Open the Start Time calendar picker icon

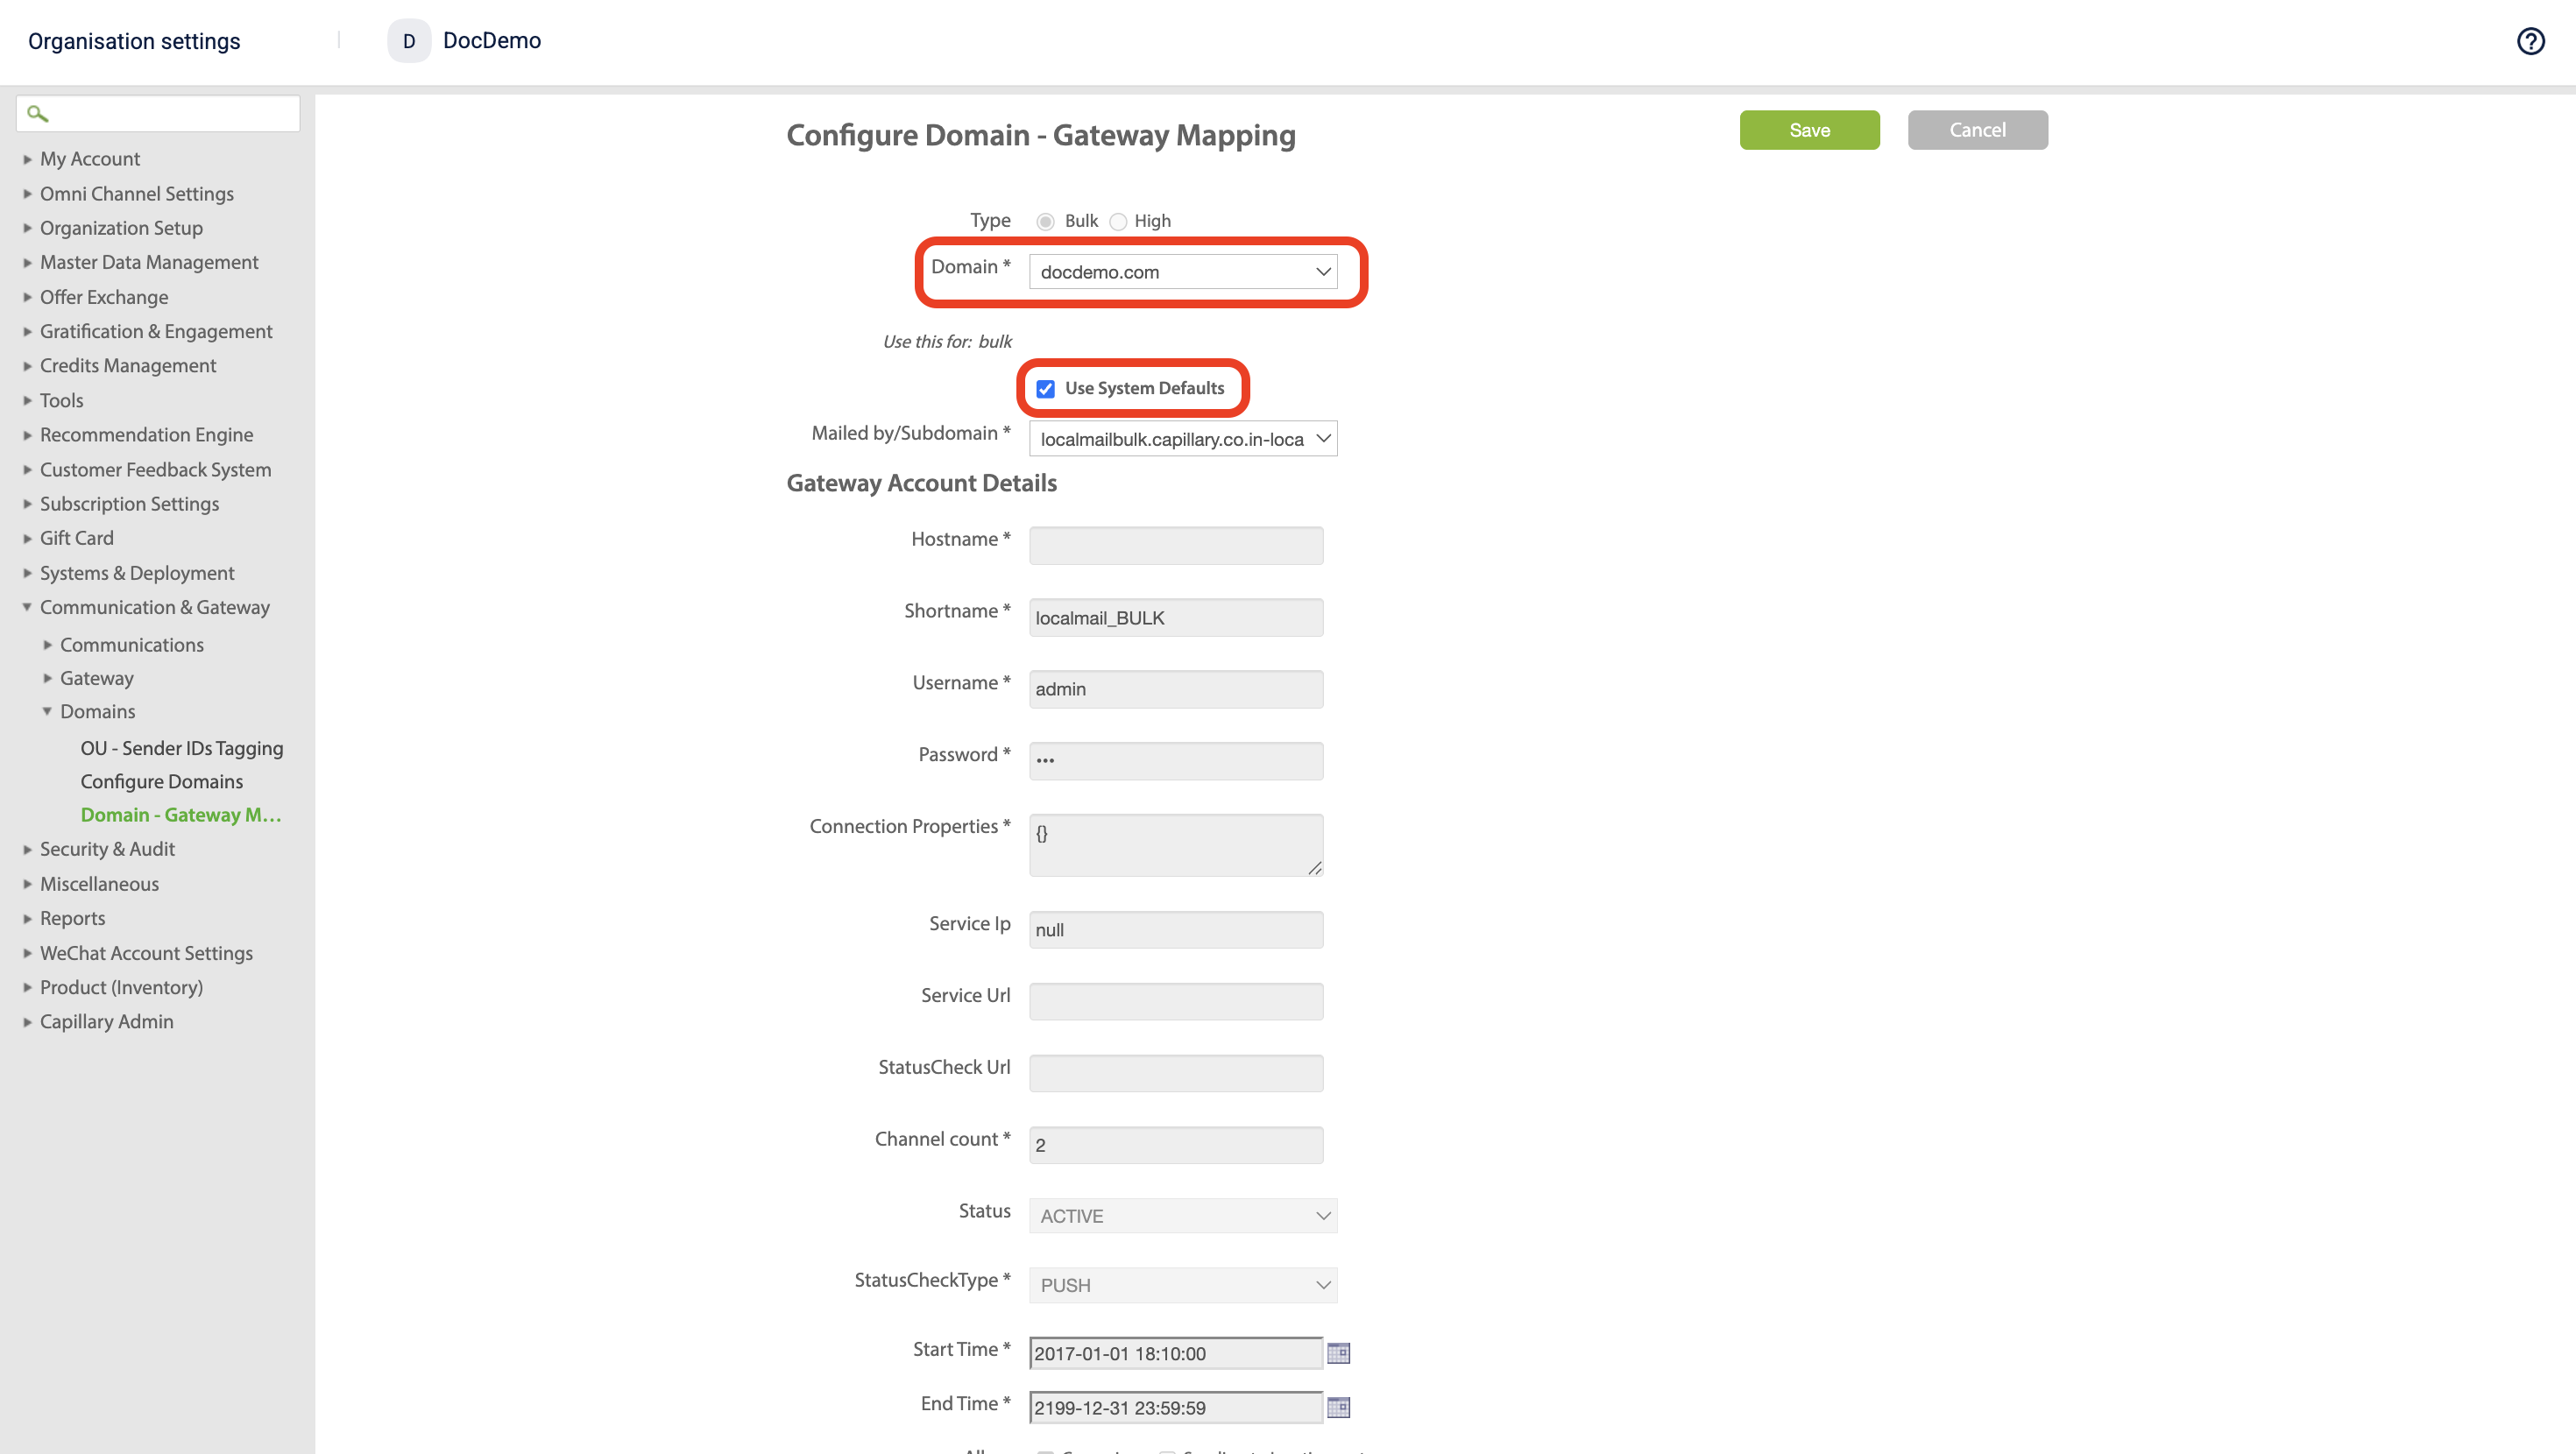pyautogui.click(x=1338, y=1353)
